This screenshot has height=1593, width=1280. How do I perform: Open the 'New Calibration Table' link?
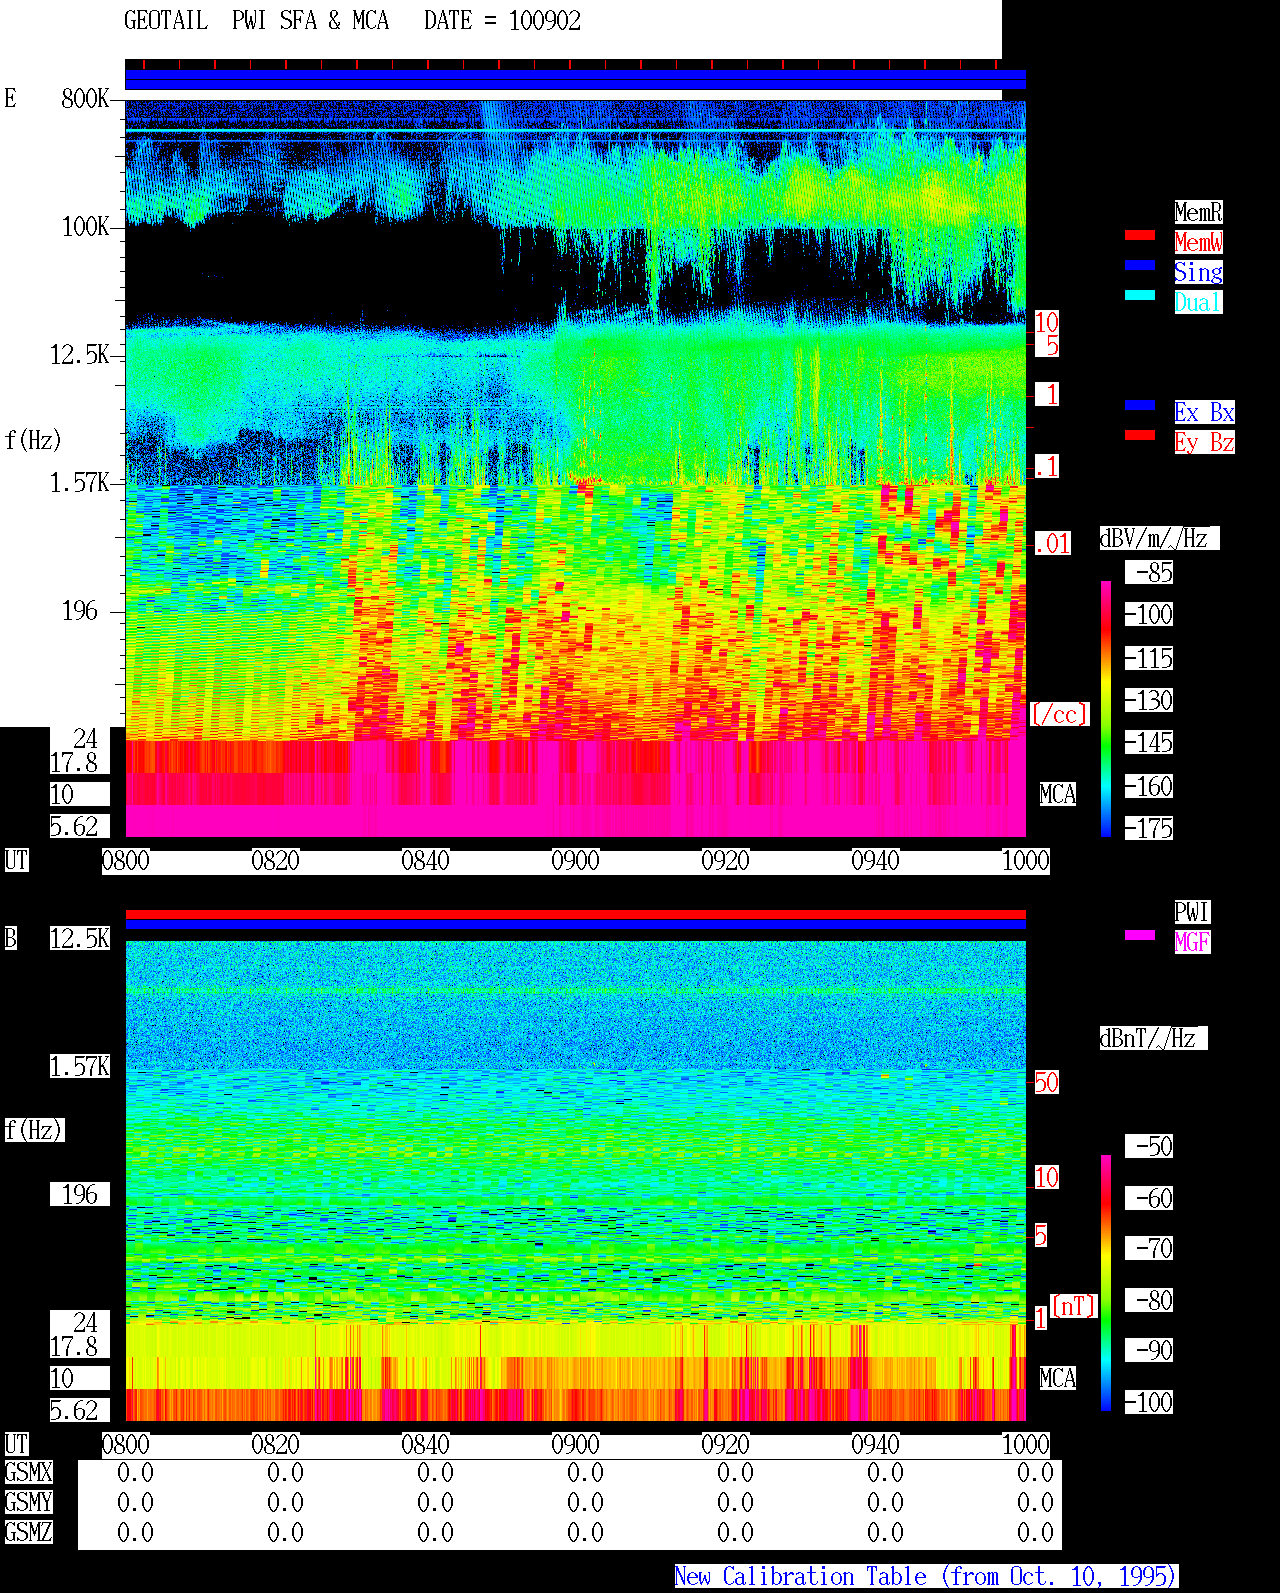[x=926, y=1576]
